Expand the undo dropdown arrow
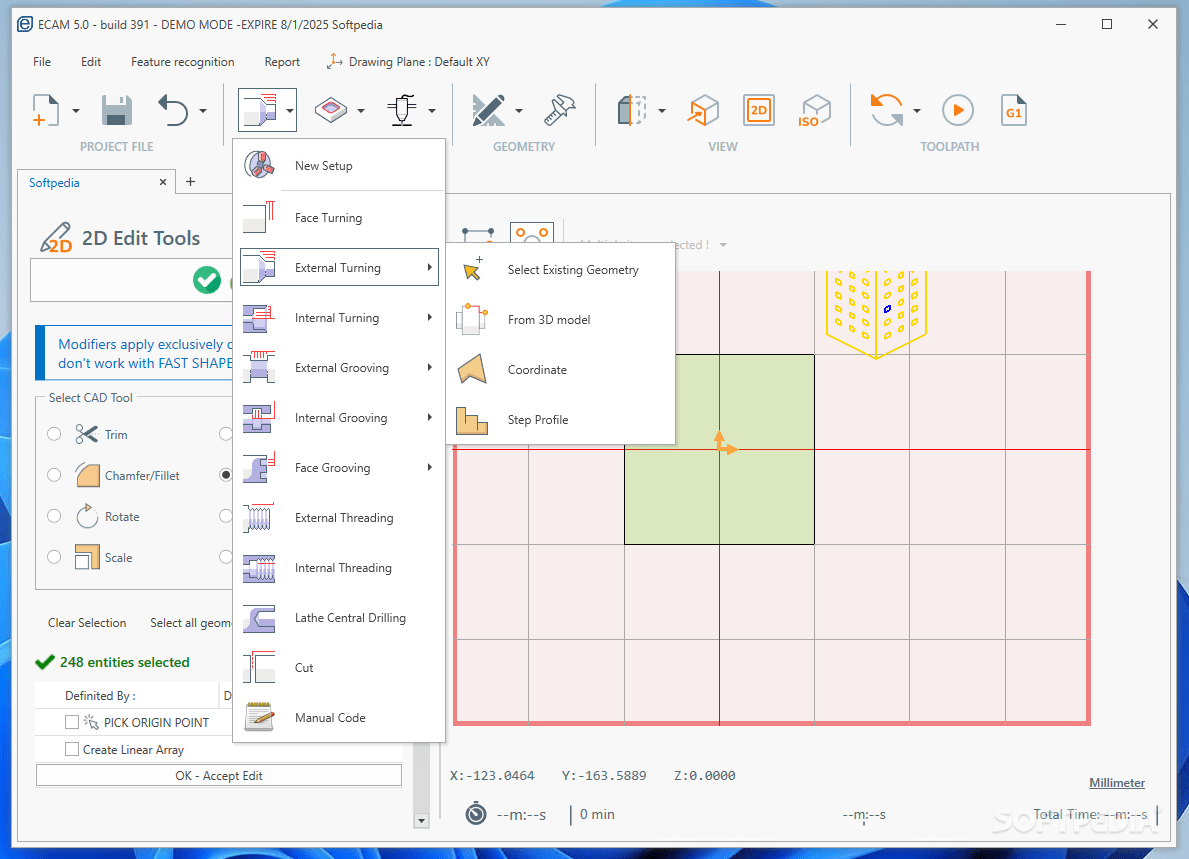The width and height of the screenshot is (1189, 859). 203,111
